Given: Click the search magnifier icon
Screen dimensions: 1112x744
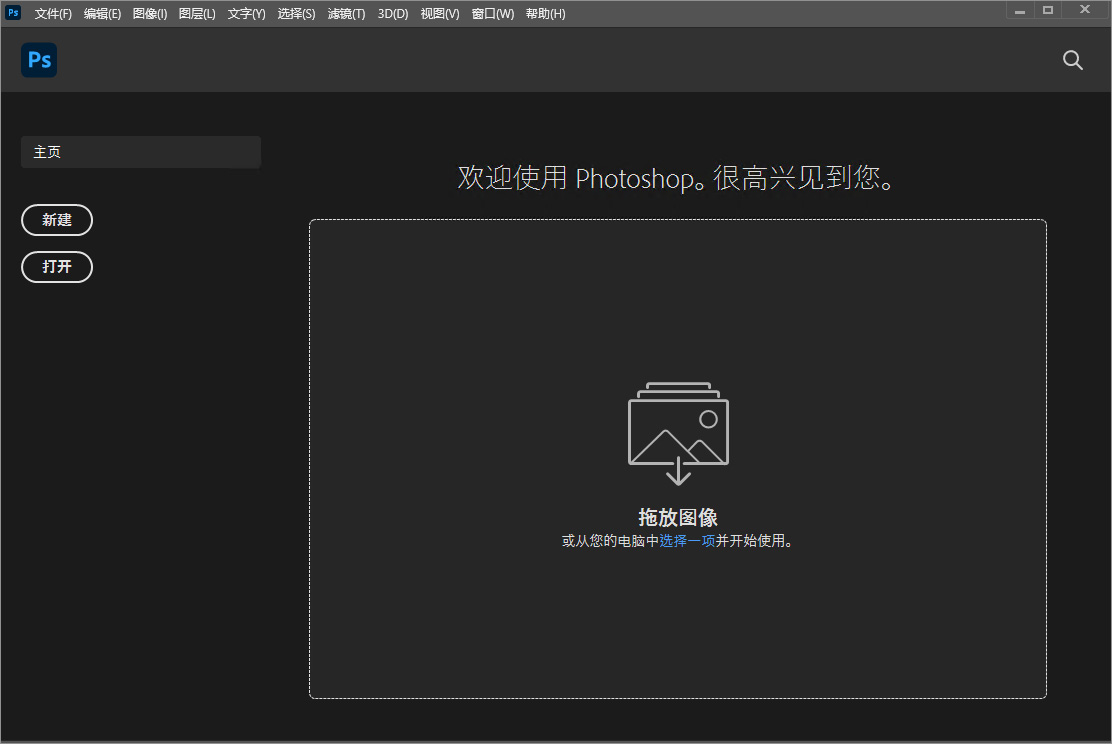Looking at the screenshot, I should (x=1072, y=60).
